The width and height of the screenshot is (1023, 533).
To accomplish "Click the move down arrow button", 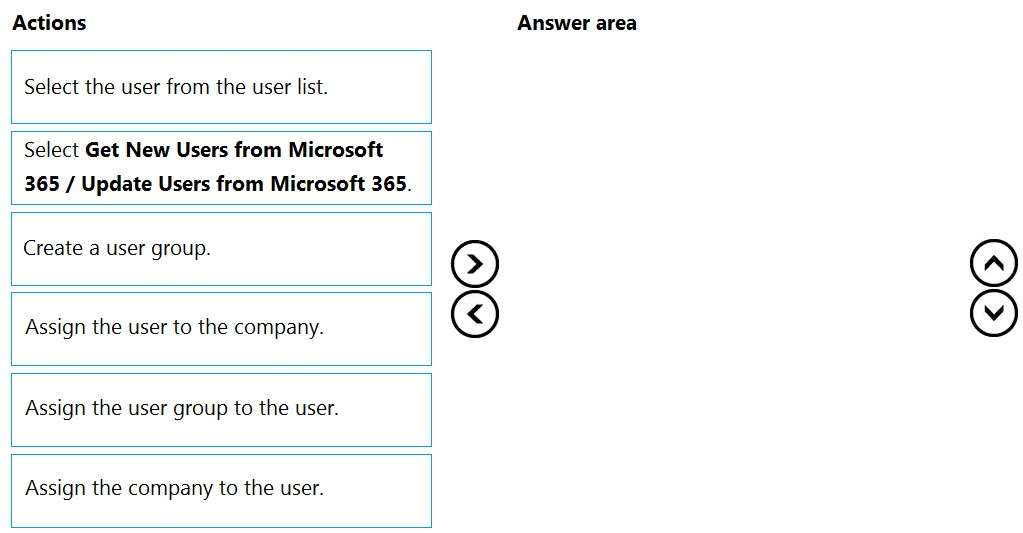I will click(993, 314).
